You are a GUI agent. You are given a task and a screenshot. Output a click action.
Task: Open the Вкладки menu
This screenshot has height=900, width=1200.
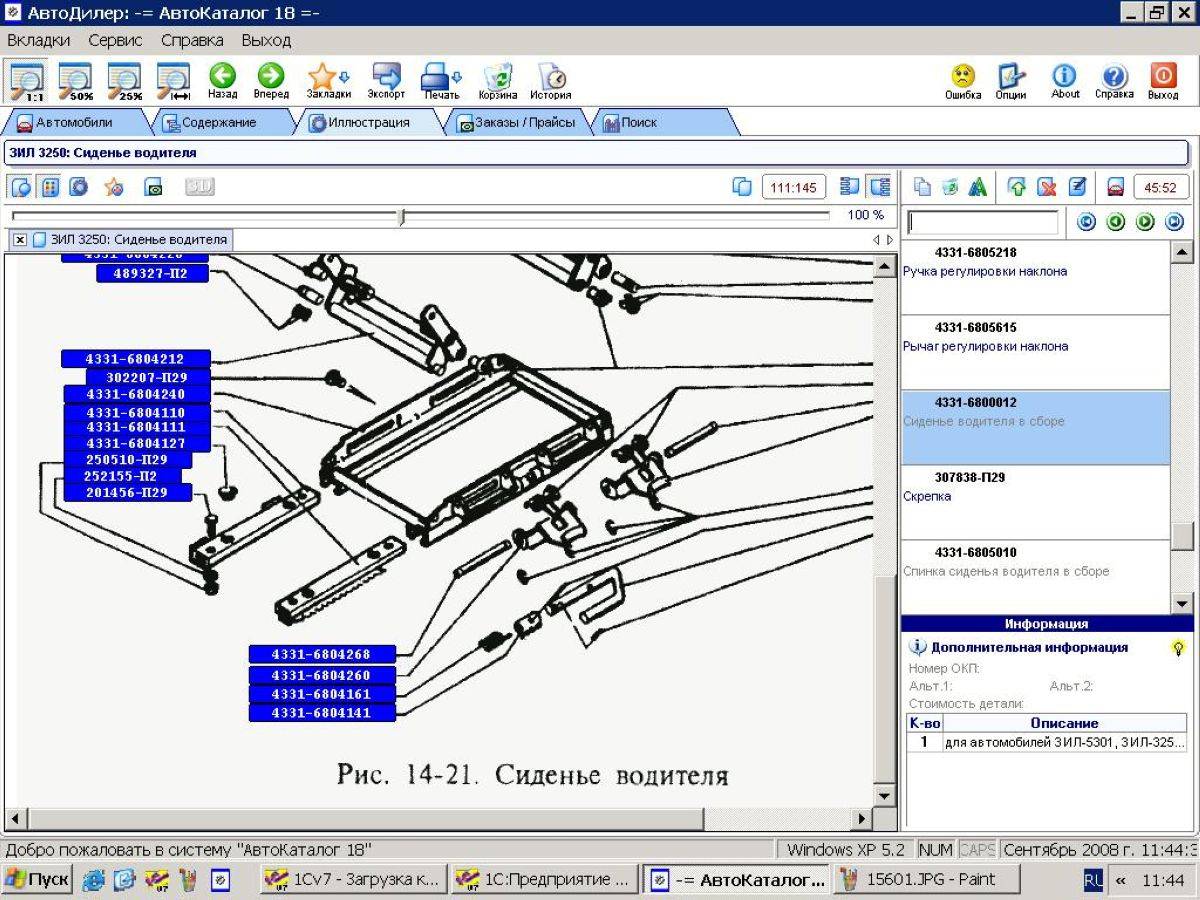click(39, 41)
